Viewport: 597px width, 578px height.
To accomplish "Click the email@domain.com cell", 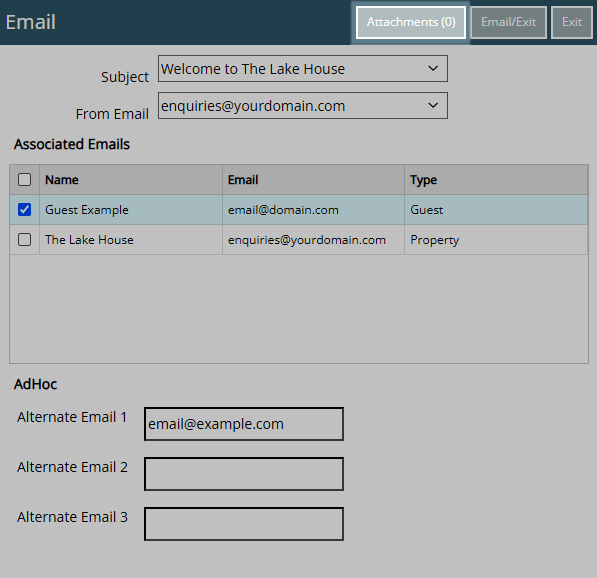I will [313, 209].
